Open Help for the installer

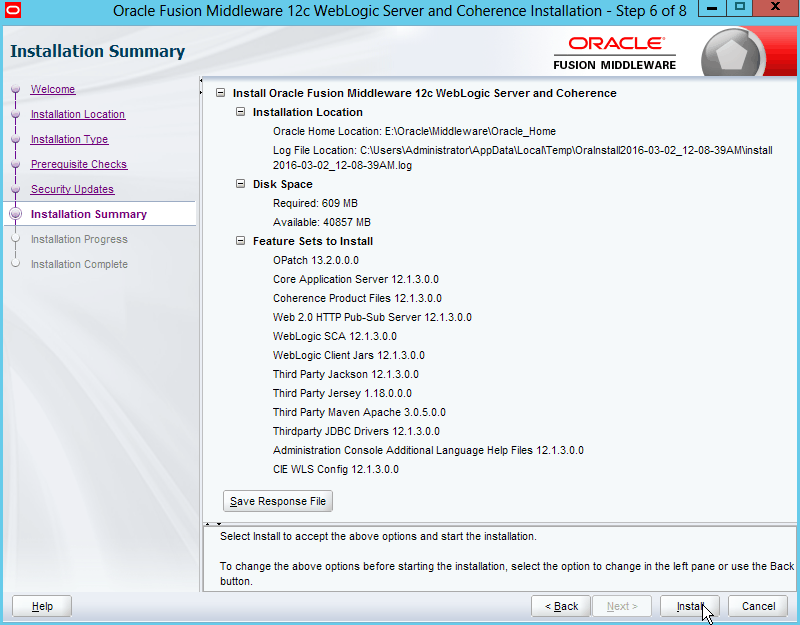tap(42, 606)
